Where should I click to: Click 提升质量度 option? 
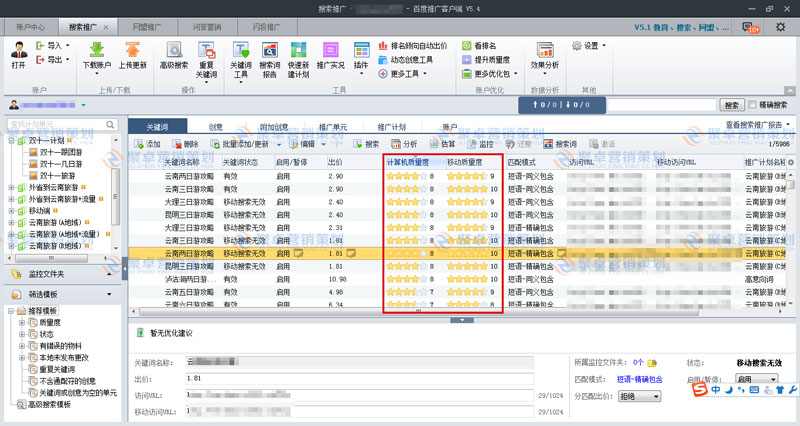[486, 60]
